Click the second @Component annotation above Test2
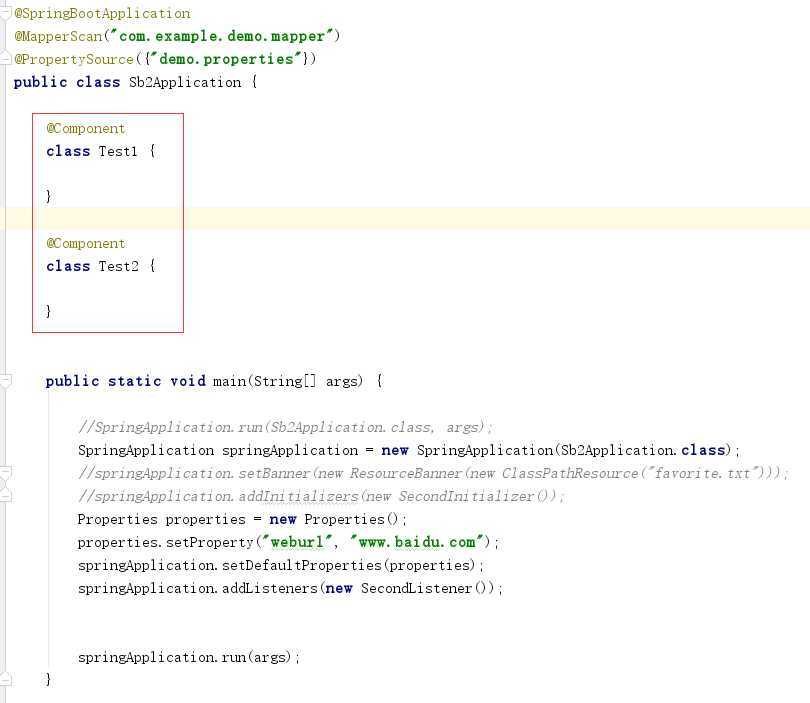The width and height of the screenshot is (810, 703). coord(86,243)
